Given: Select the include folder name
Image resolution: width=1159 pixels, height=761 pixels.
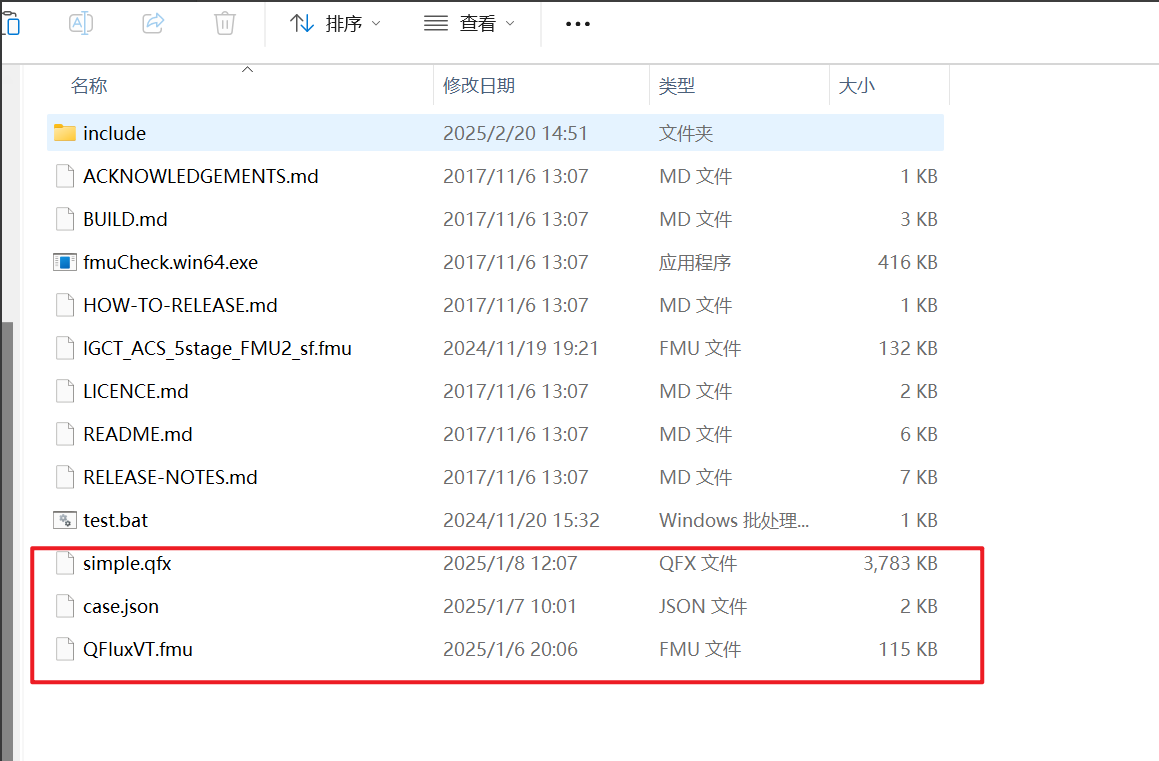Looking at the screenshot, I should point(115,133).
